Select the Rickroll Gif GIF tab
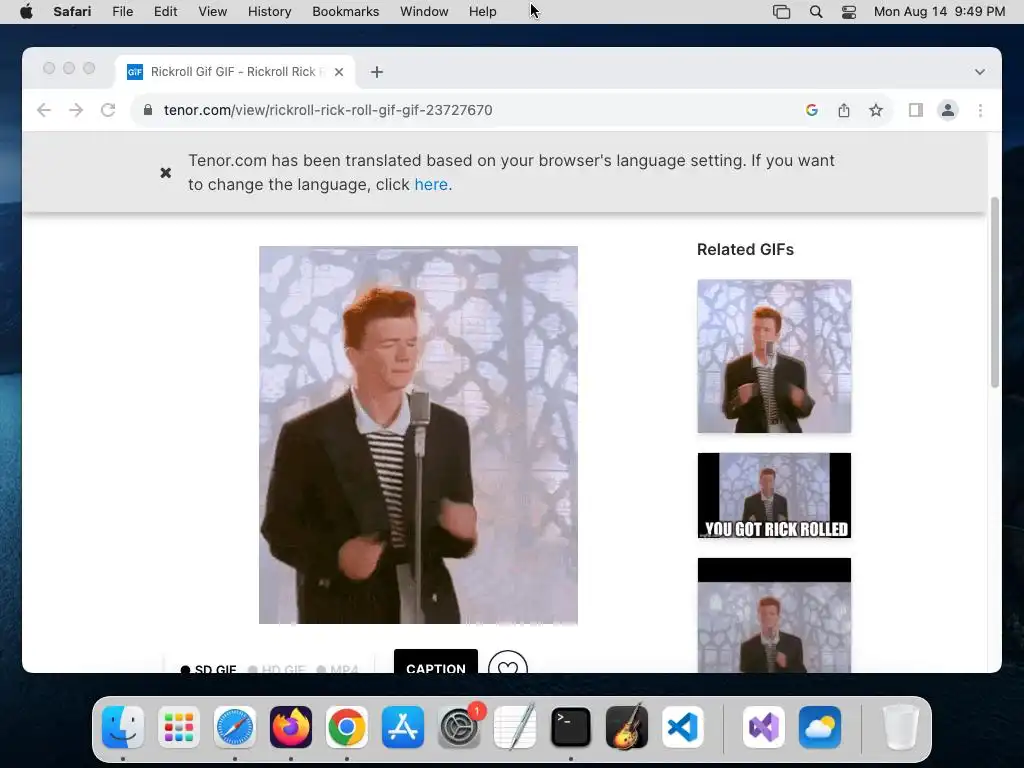 [235, 72]
